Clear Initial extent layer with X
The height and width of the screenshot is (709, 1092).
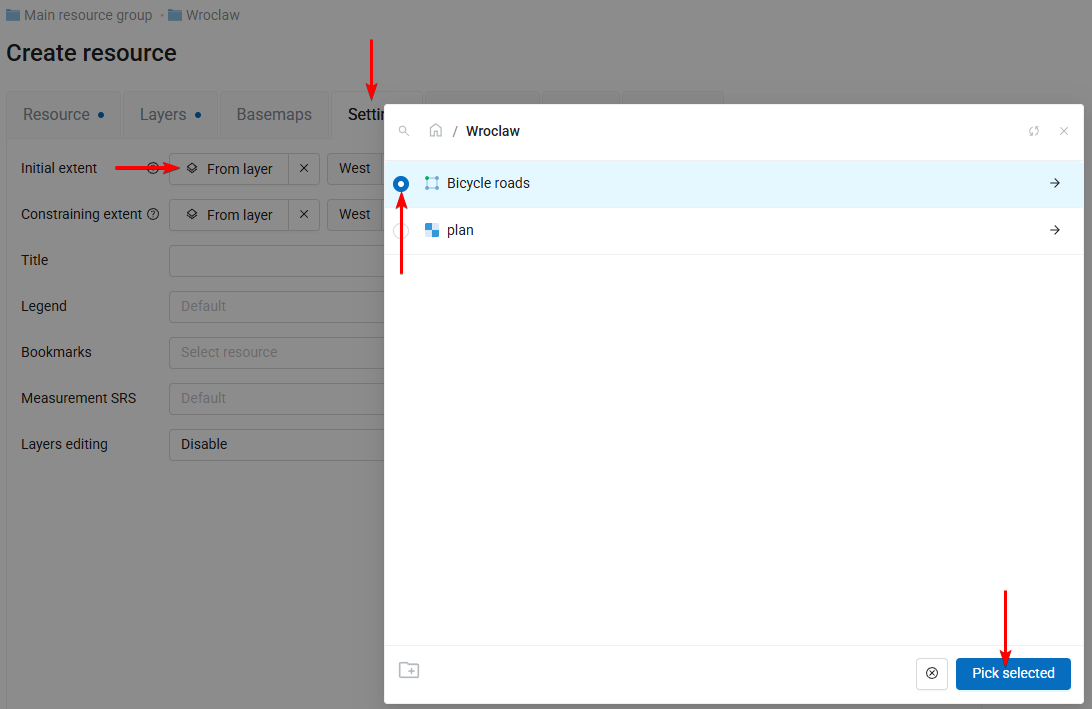[304, 169]
